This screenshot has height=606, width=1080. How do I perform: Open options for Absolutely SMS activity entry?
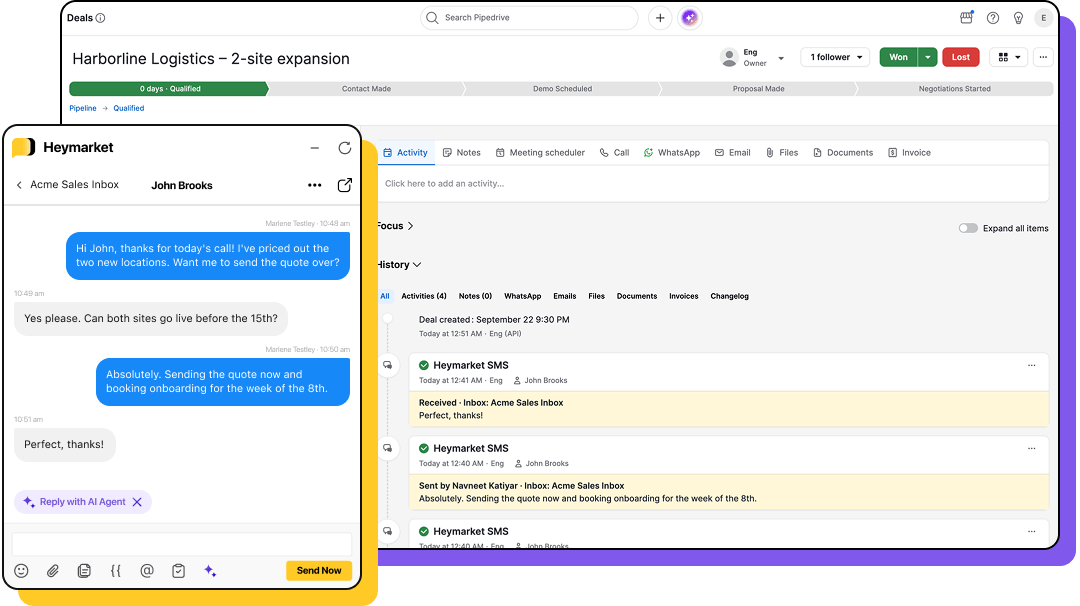point(1031,448)
